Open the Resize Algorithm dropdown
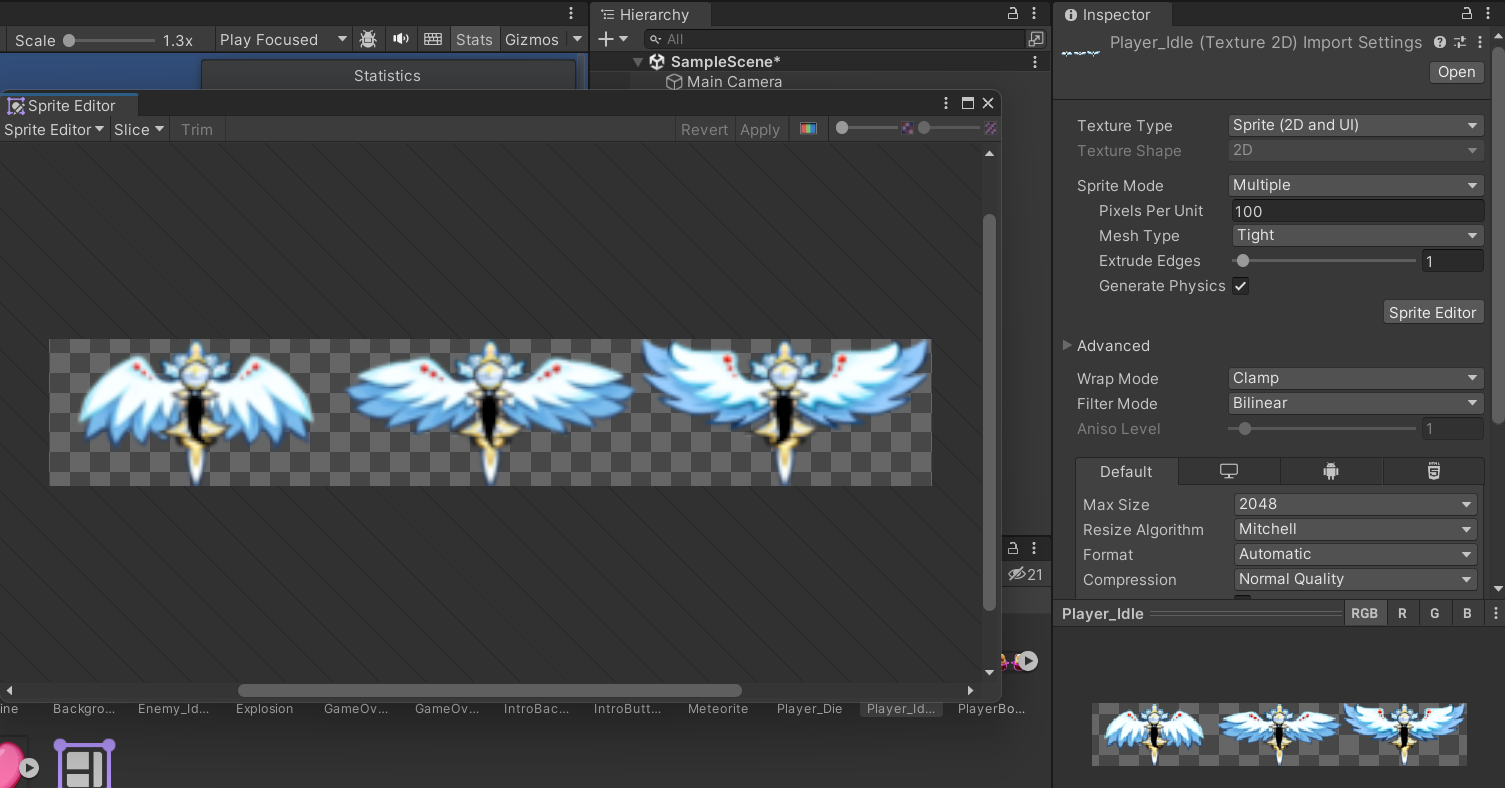 [x=1355, y=529]
